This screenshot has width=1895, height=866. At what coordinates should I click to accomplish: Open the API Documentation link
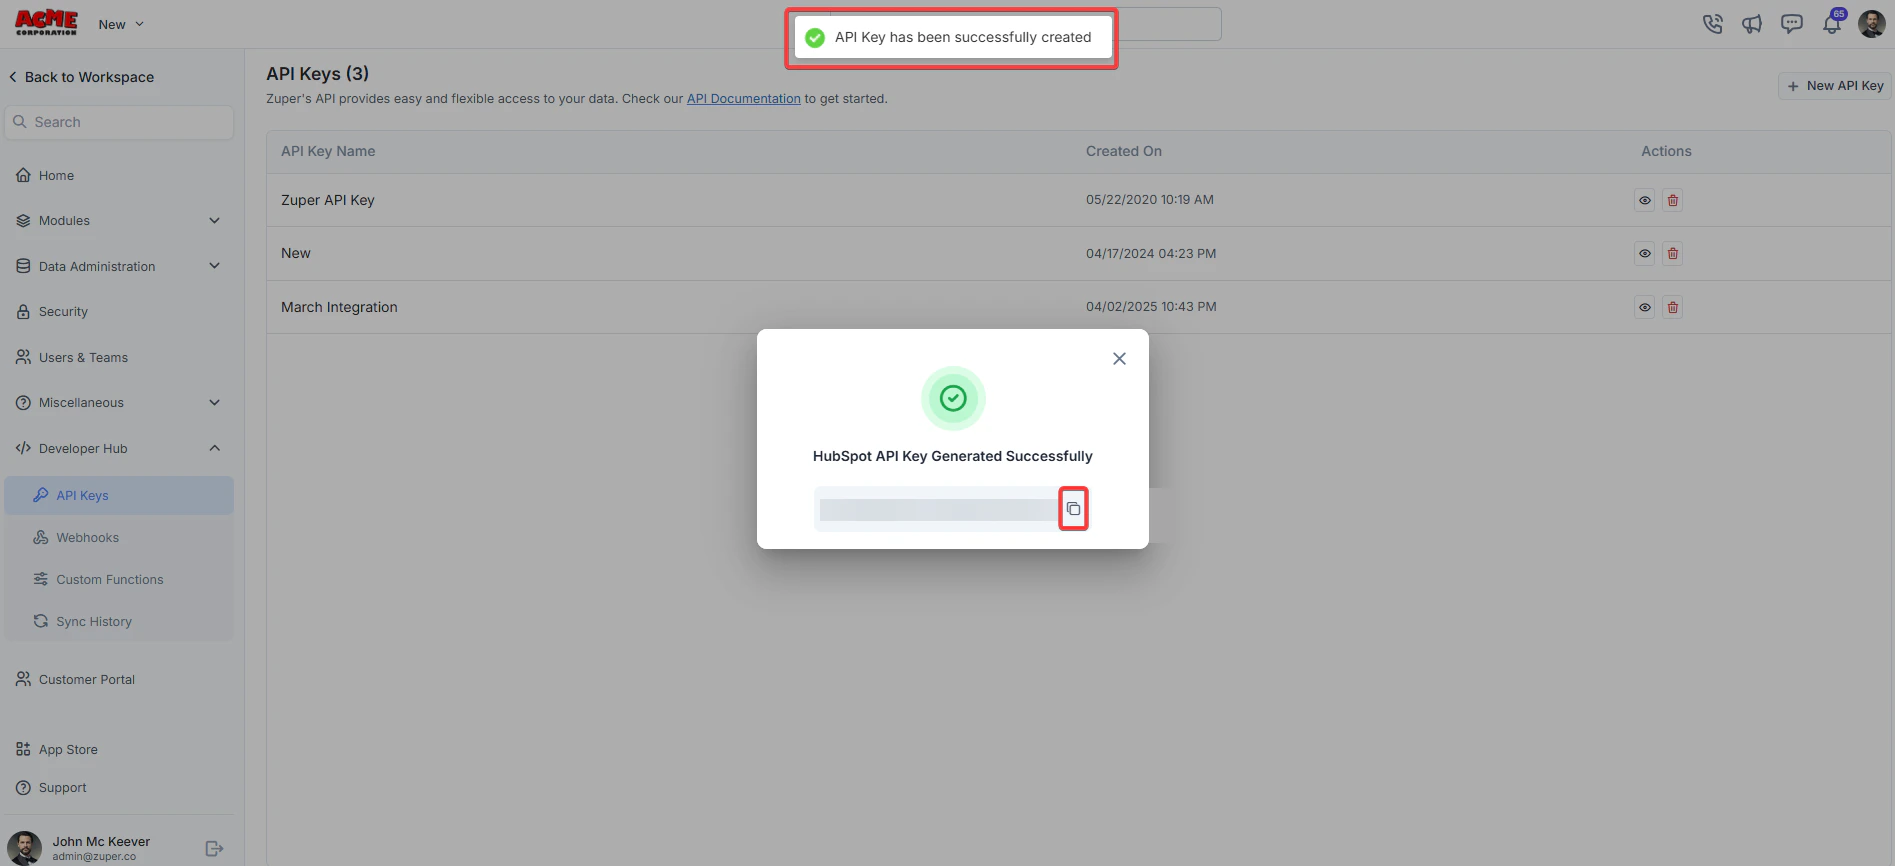(x=744, y=99)
